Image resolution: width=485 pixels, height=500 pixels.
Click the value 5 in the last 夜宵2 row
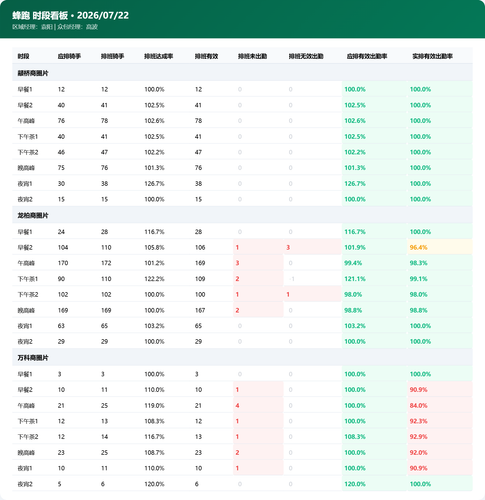59,484
